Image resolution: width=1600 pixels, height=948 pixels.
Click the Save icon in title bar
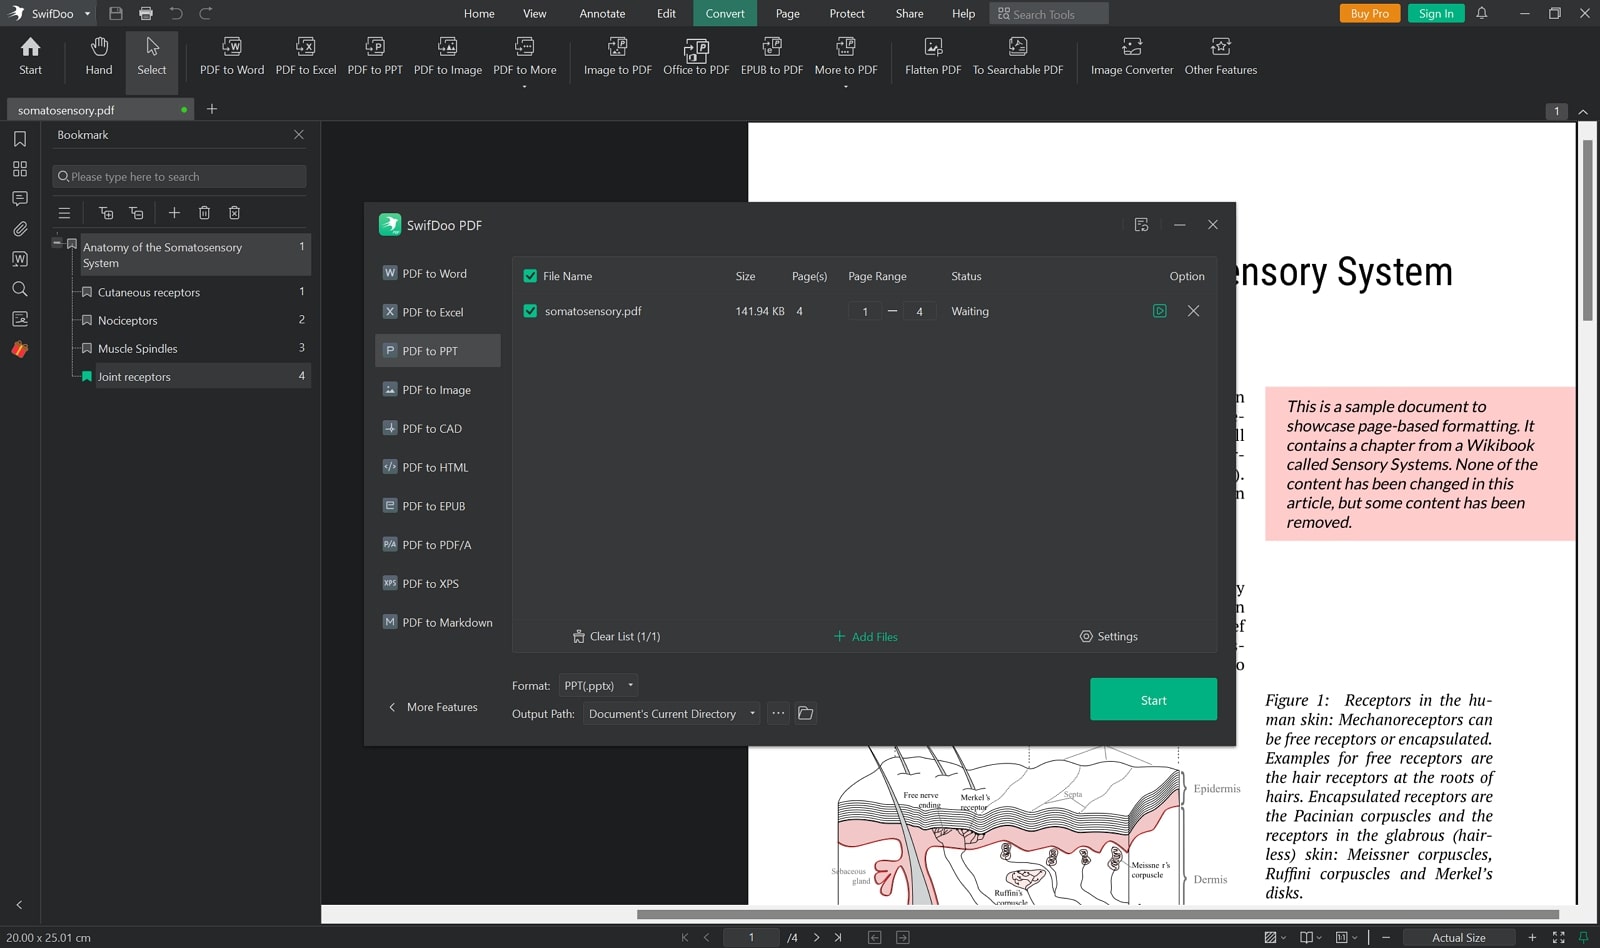(116, 13)
